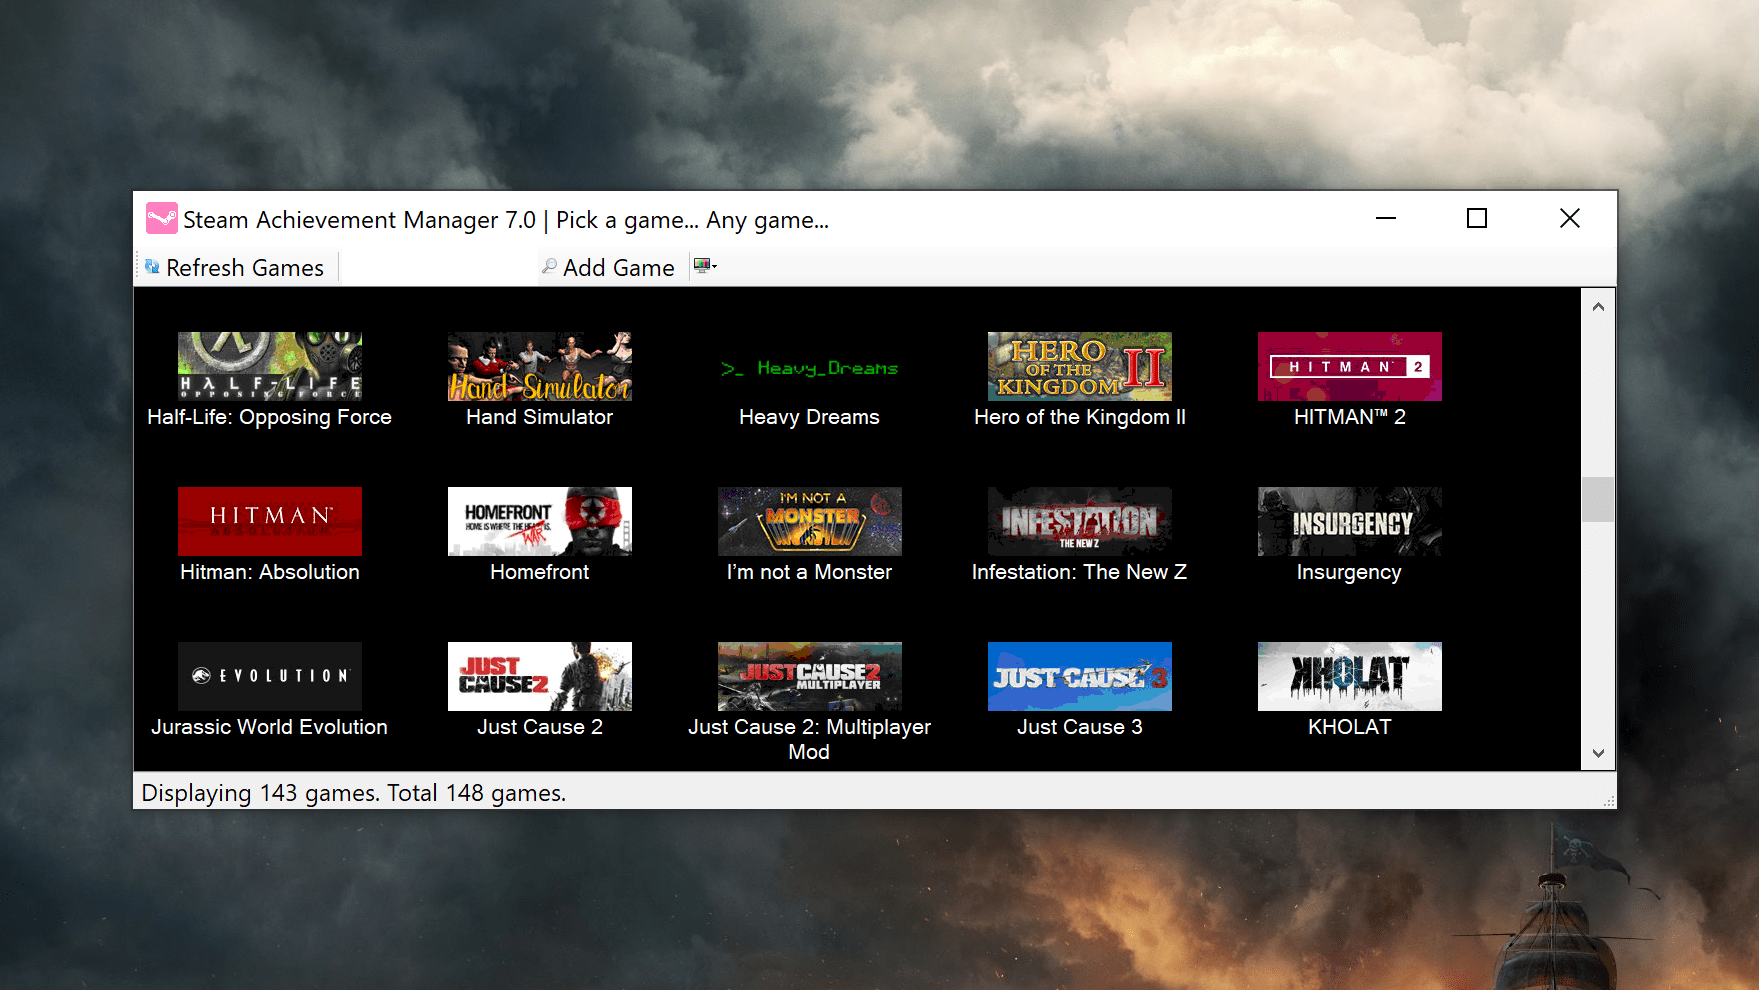1759x990 pixels.
Task: Select the Hitman: Absolution thumbnail
Action: [x=270, y=521]
